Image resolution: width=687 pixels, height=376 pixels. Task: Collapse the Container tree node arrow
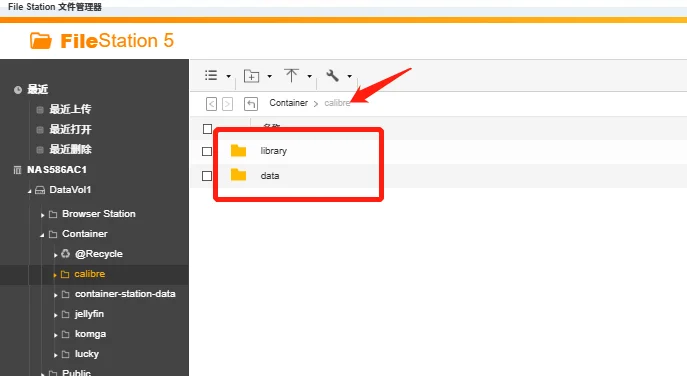[x=42, y=235]
